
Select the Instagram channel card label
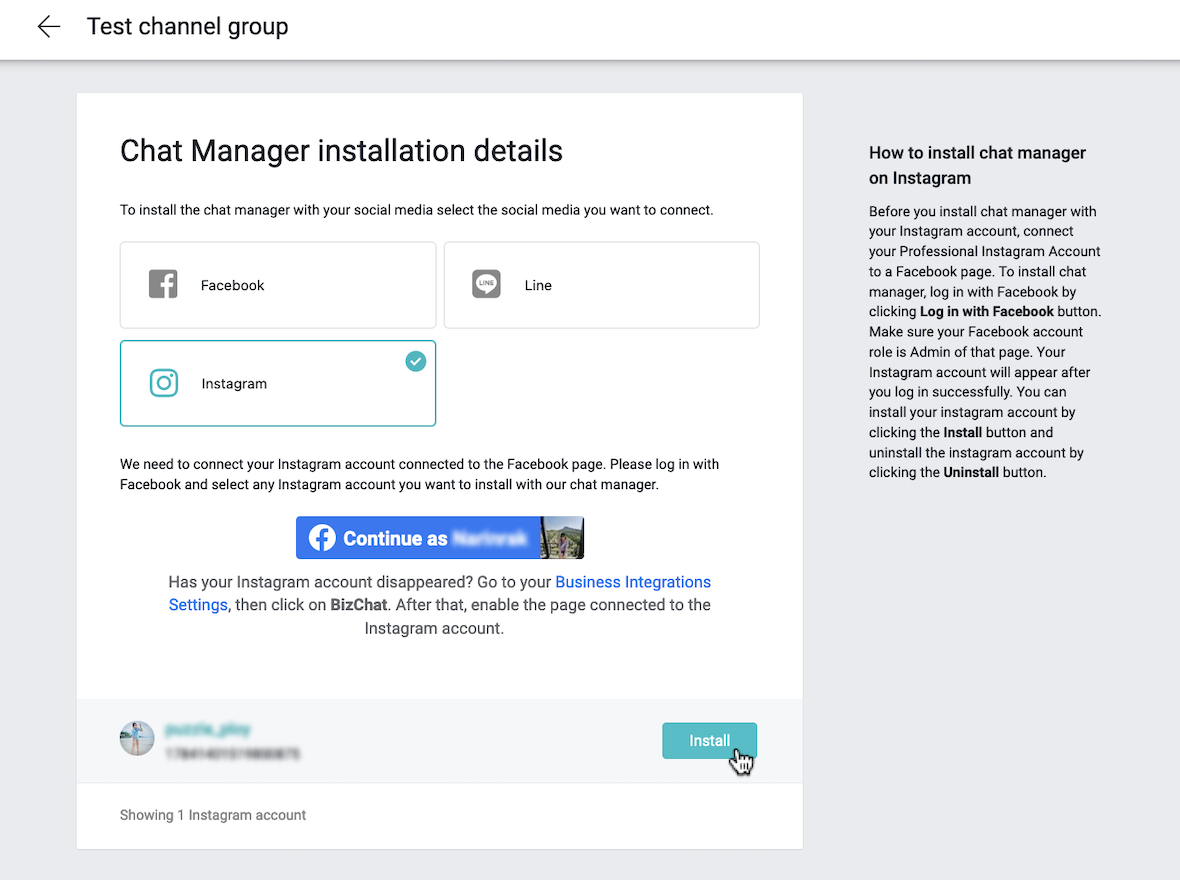pyautogui.click(x=234, y=384)
